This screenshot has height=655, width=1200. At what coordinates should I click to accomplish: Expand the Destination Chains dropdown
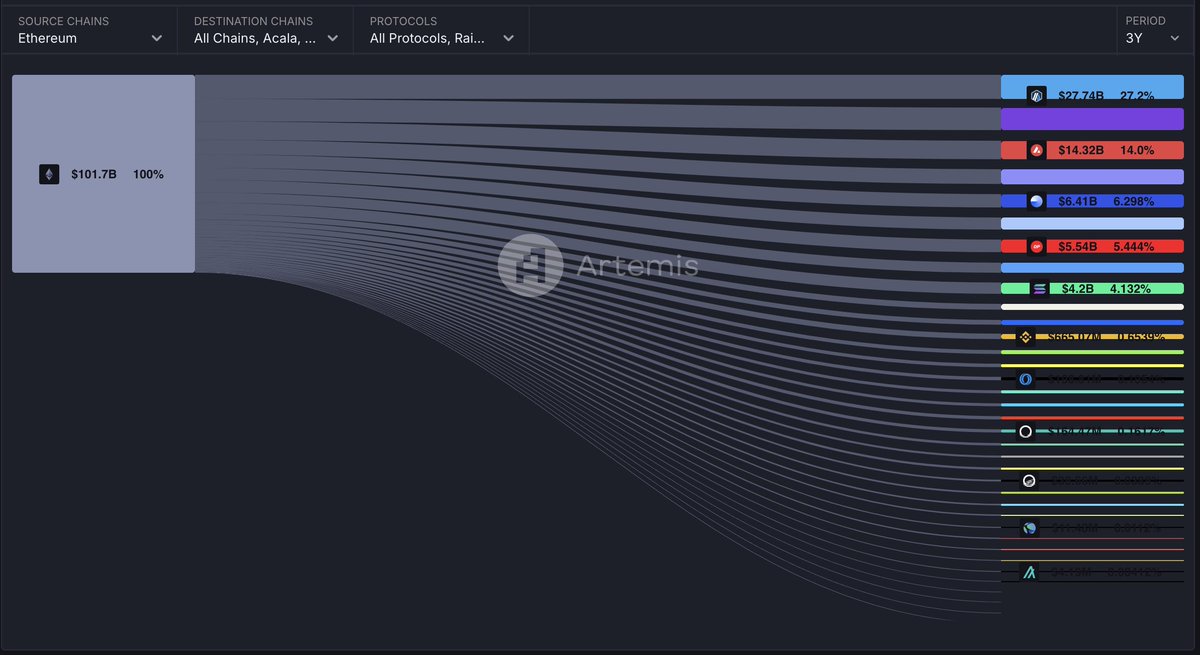tap(266, 30)
